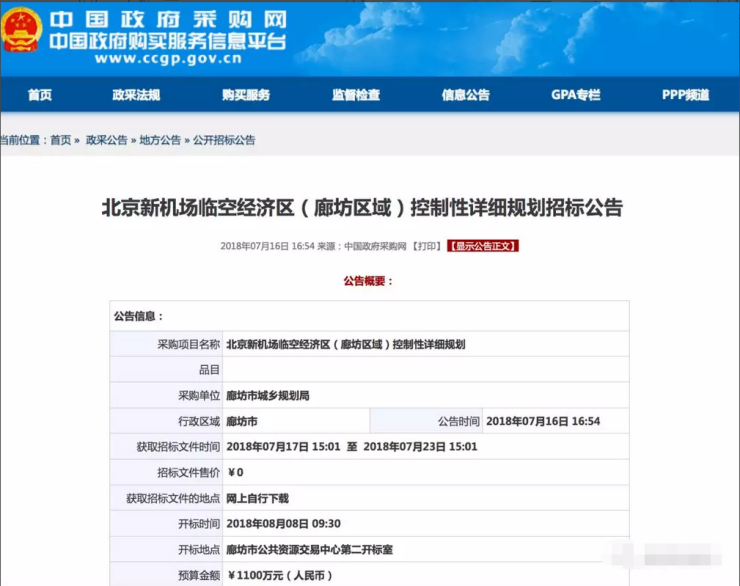Click the 中国政府采购网 site title

(x=168, y=20)
